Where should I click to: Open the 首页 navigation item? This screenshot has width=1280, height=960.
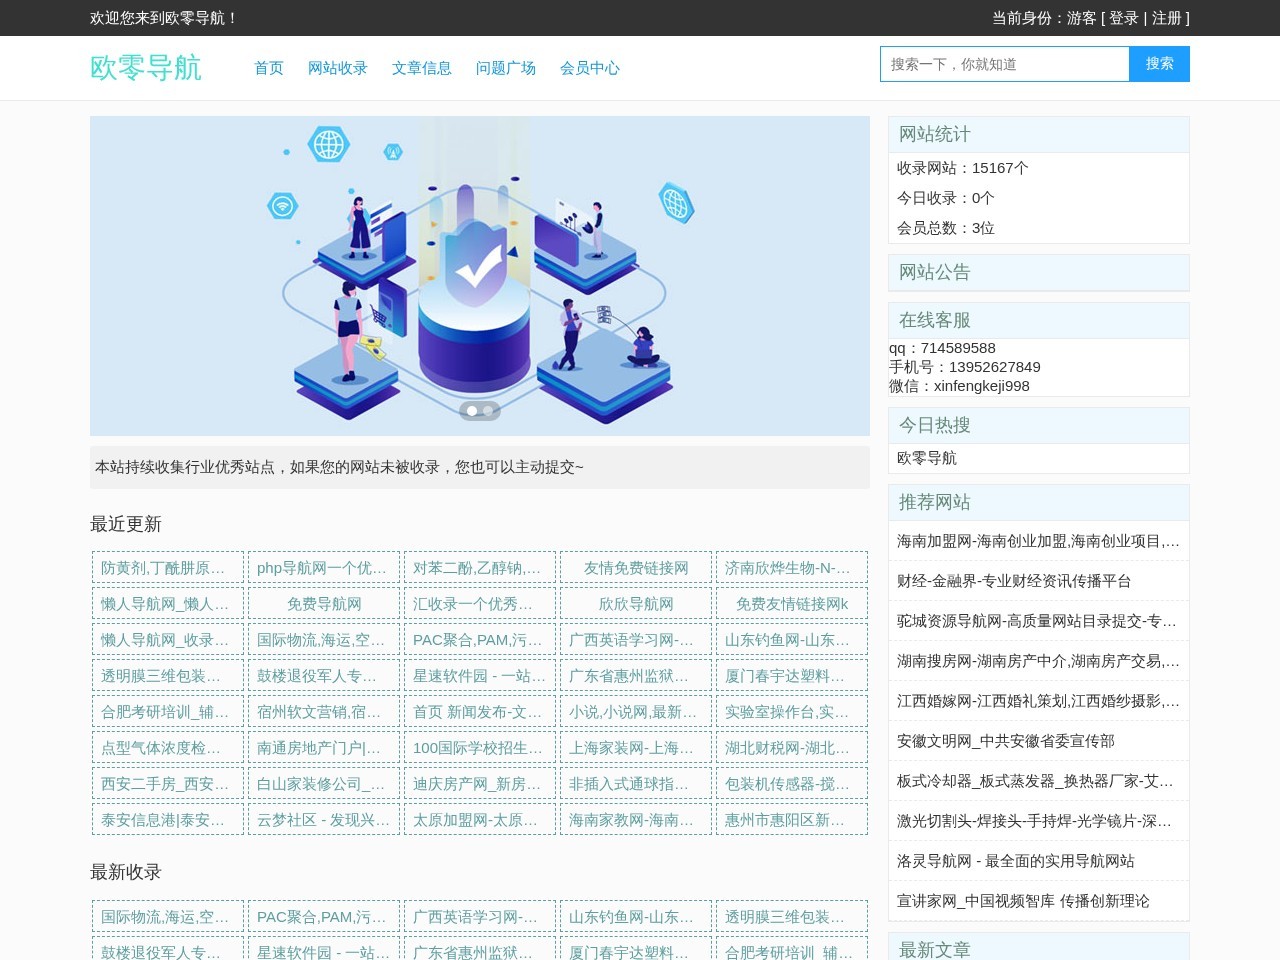point(268,68)
